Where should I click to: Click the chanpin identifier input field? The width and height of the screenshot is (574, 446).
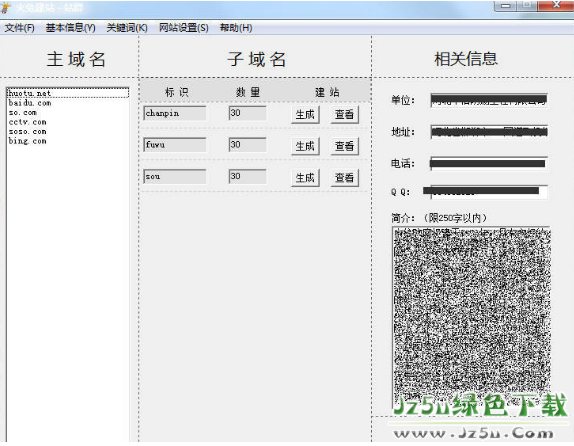point(175,113)
